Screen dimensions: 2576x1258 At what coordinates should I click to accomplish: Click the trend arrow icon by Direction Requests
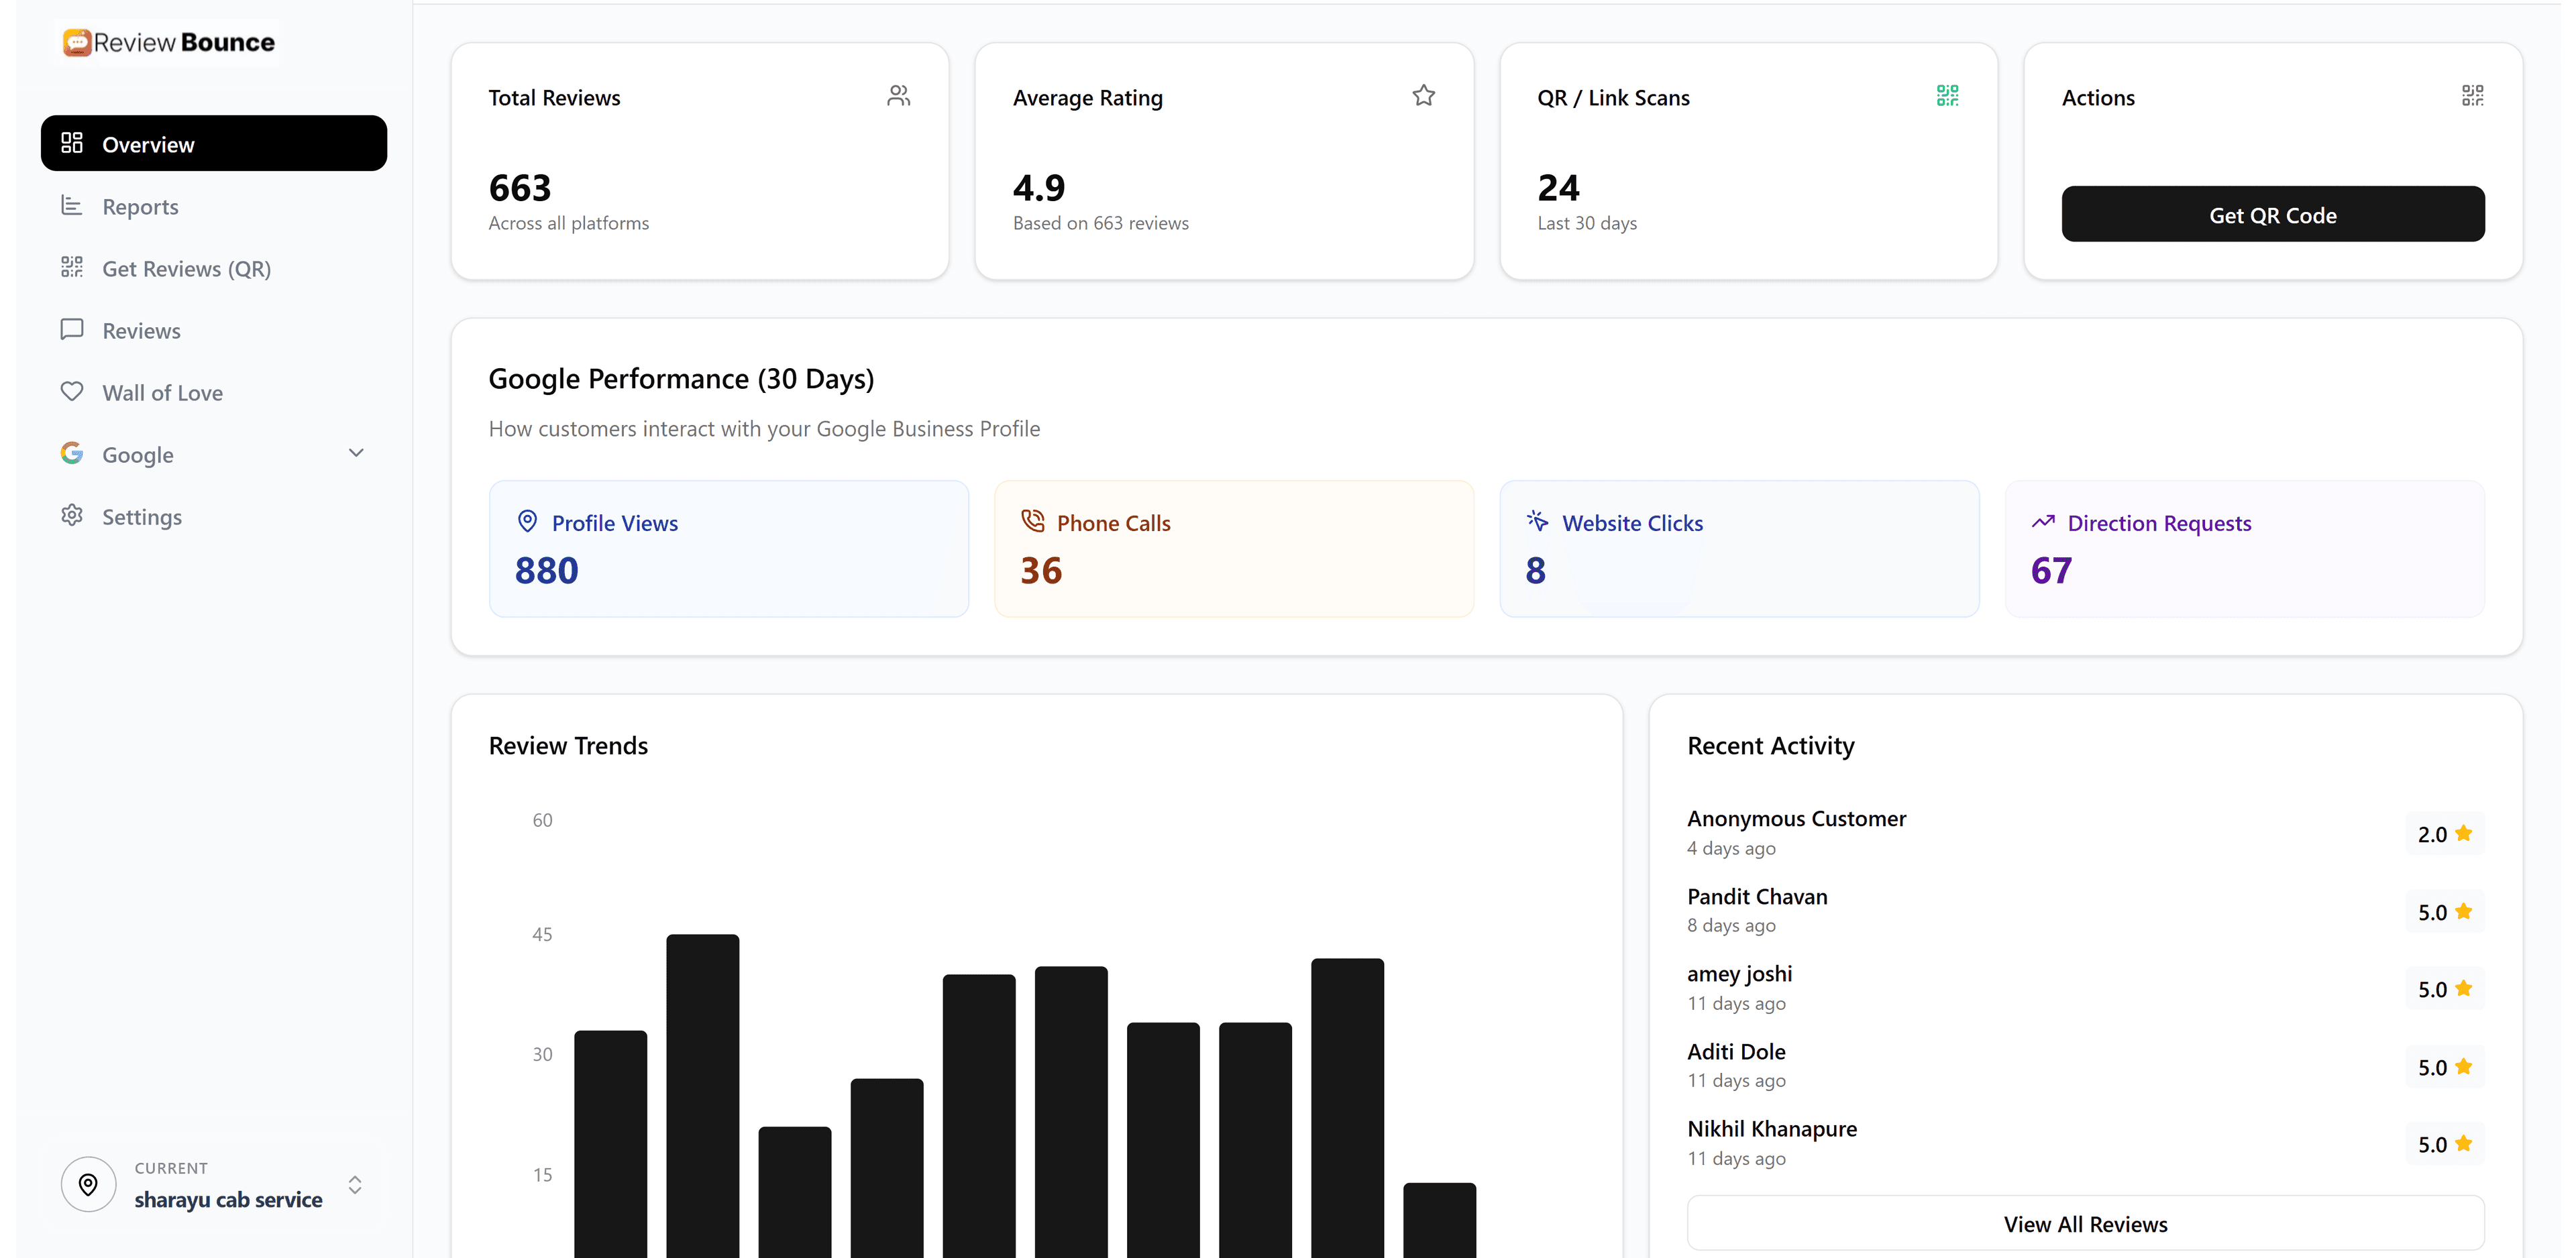[2043, 522]
